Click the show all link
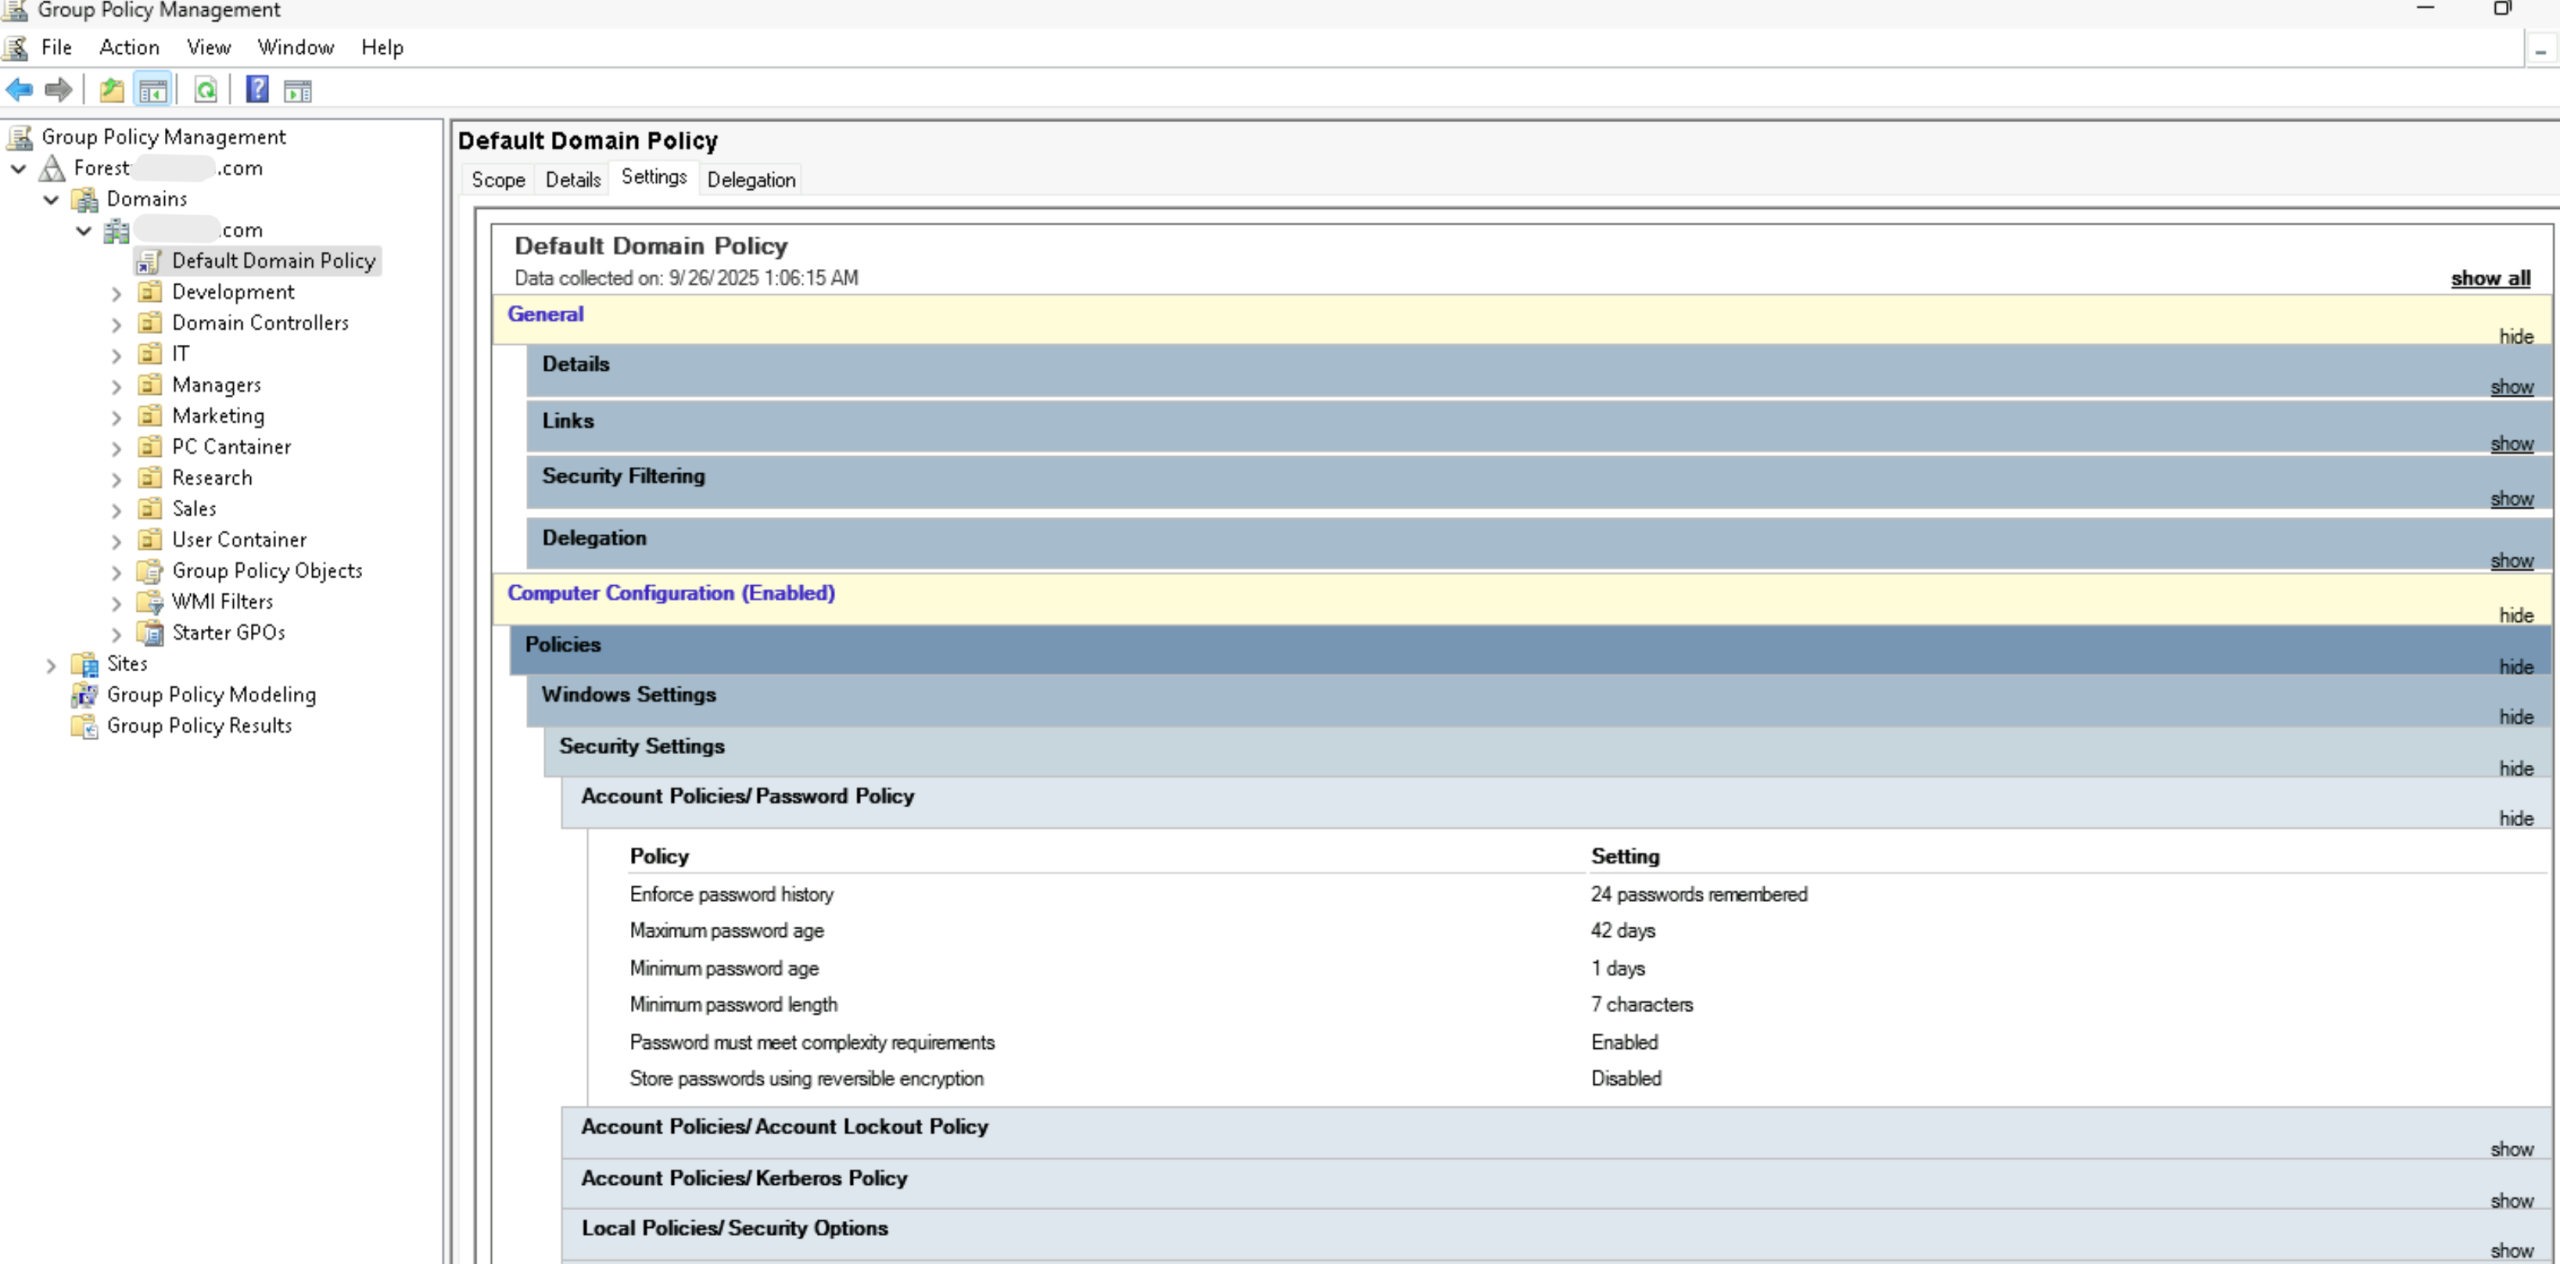 2490,278
